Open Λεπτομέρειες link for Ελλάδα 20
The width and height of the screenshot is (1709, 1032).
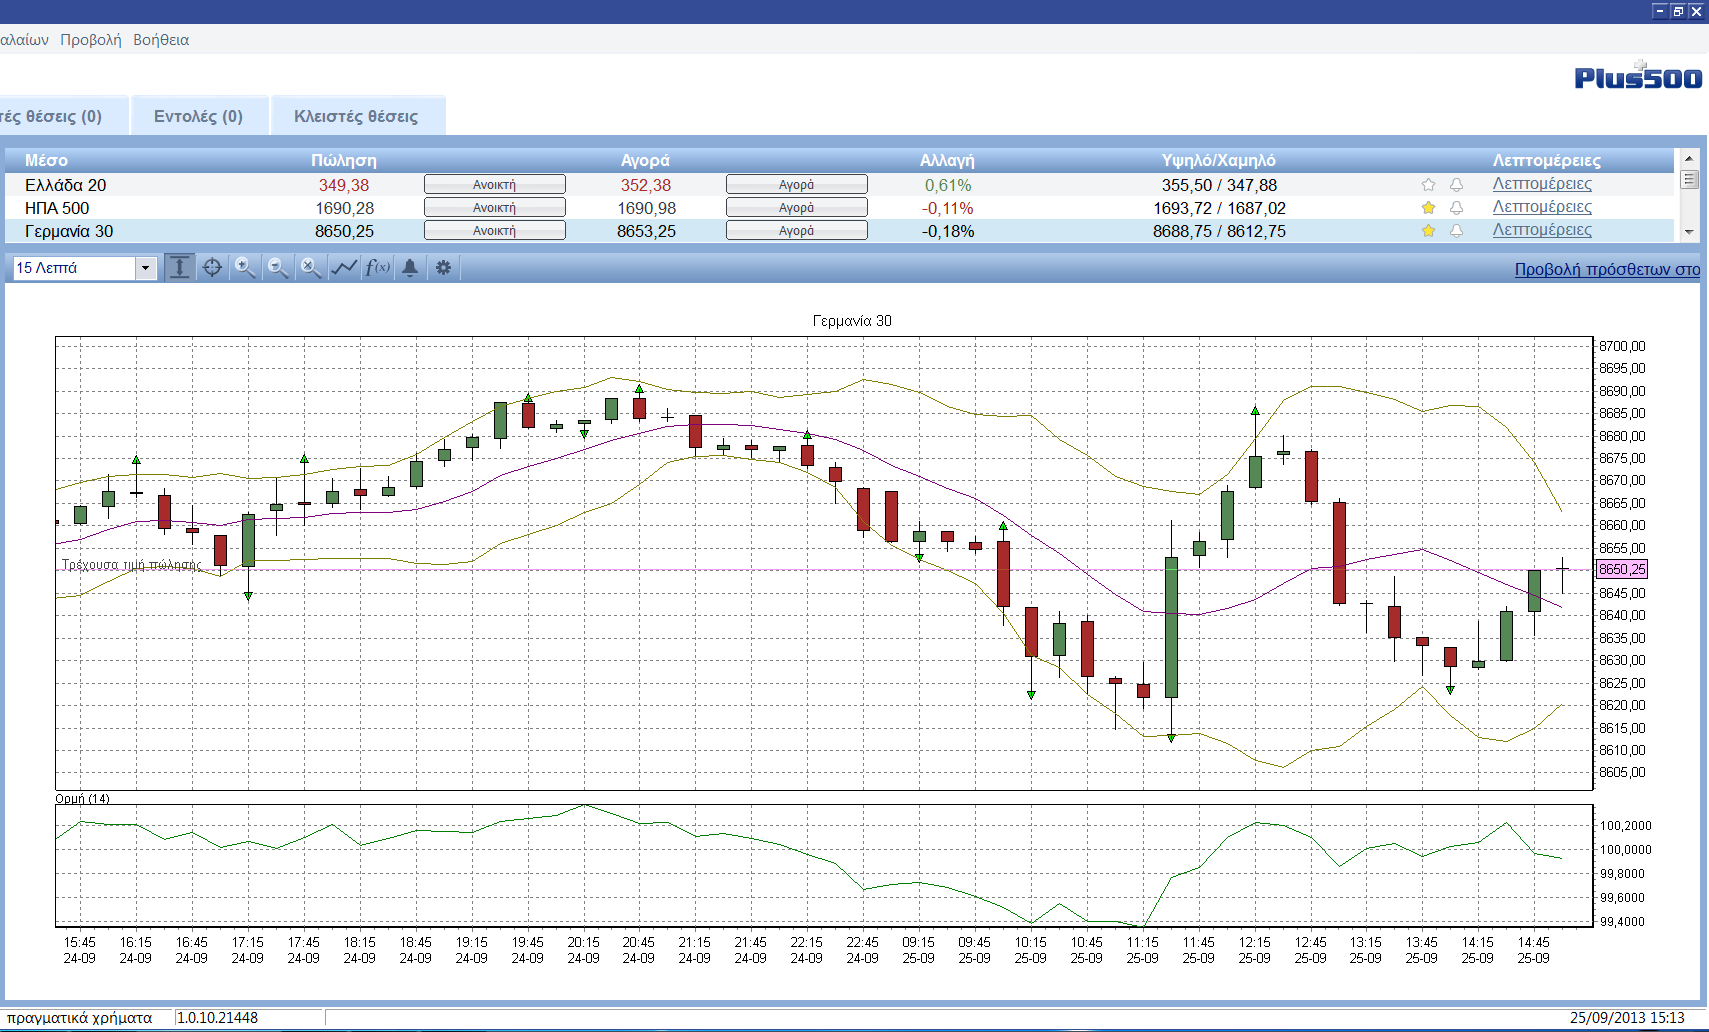(1542, 184)
